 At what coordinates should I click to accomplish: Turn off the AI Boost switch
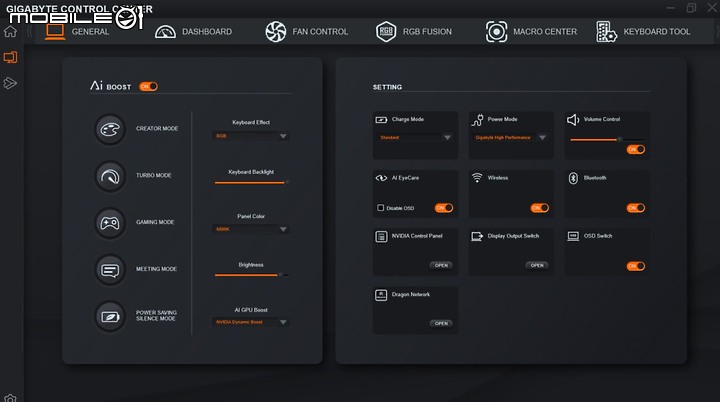[148, 86]
